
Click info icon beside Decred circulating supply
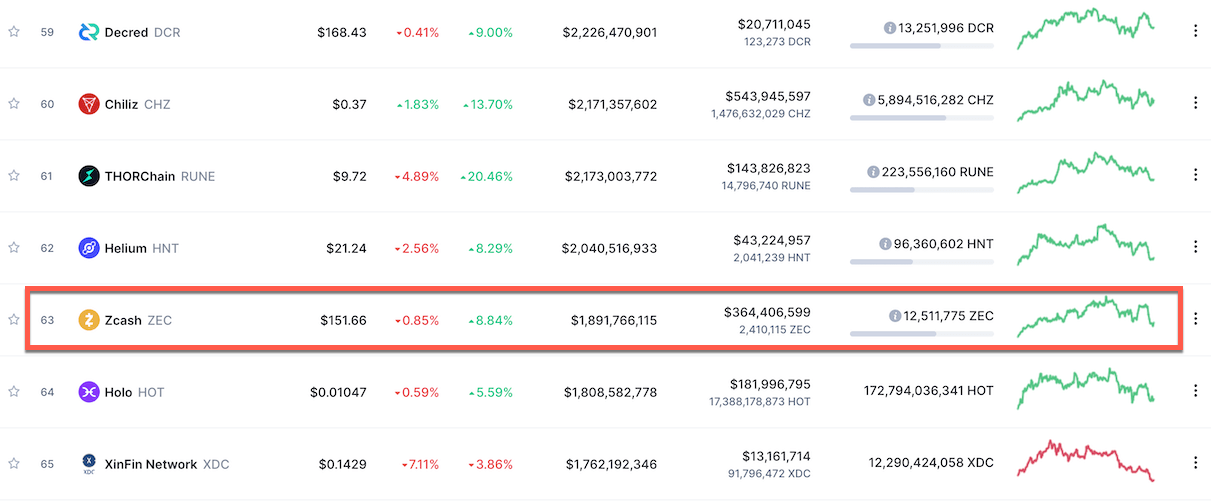[x=890, y=28]
